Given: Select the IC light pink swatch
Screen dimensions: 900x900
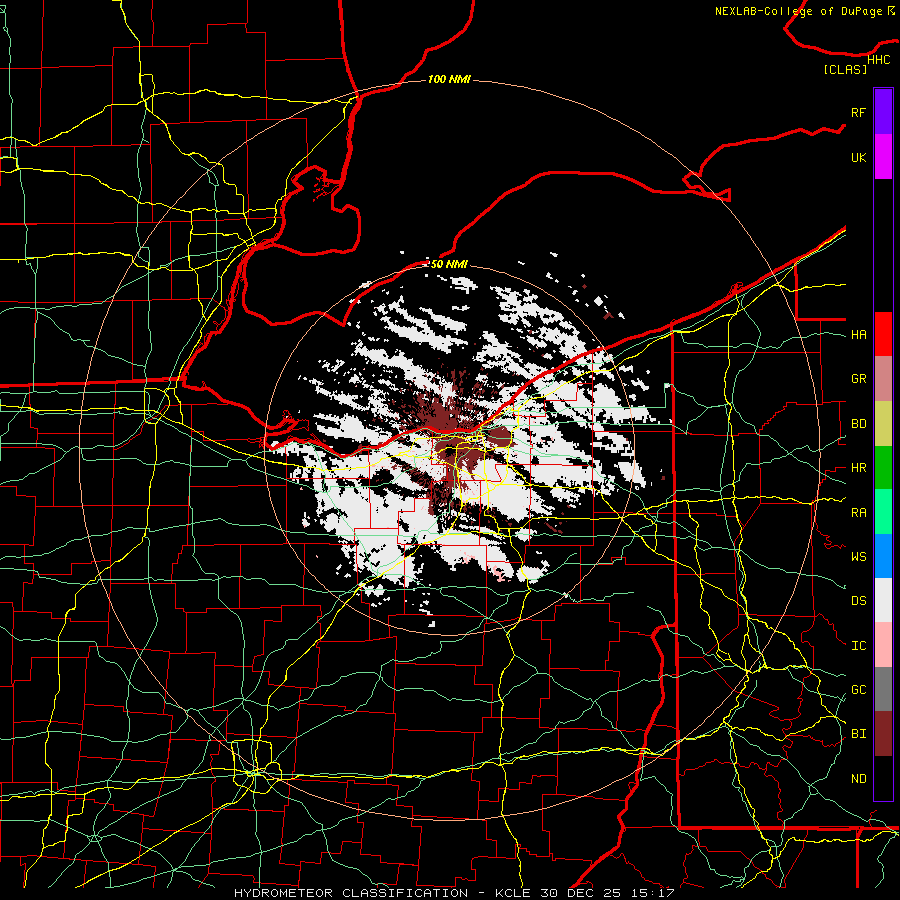Looking at the screenshot, I should tap(883, 645).
